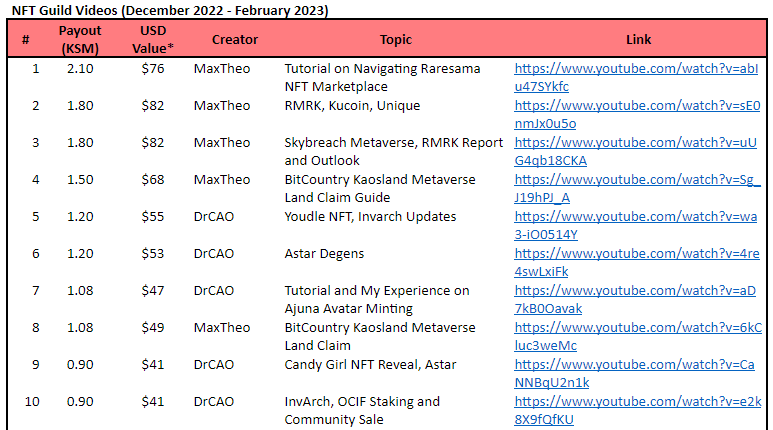
Task: Select topic 'Youdle NFT, Invarch Updates'
Action: coord(370,217)
